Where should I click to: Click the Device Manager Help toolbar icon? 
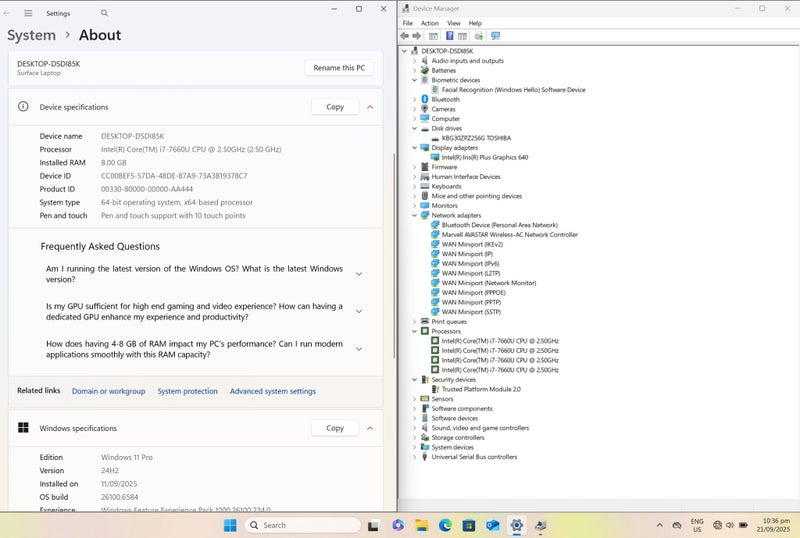[449, 36]
